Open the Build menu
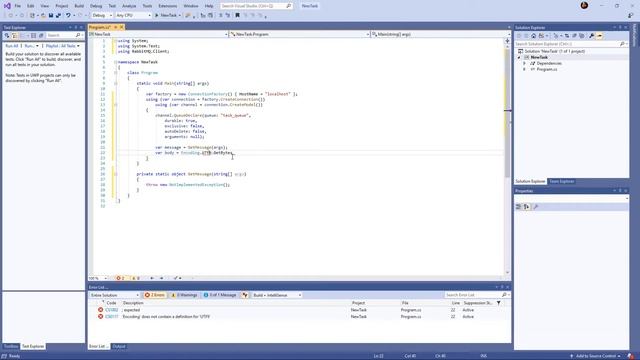 coord(79,6)
